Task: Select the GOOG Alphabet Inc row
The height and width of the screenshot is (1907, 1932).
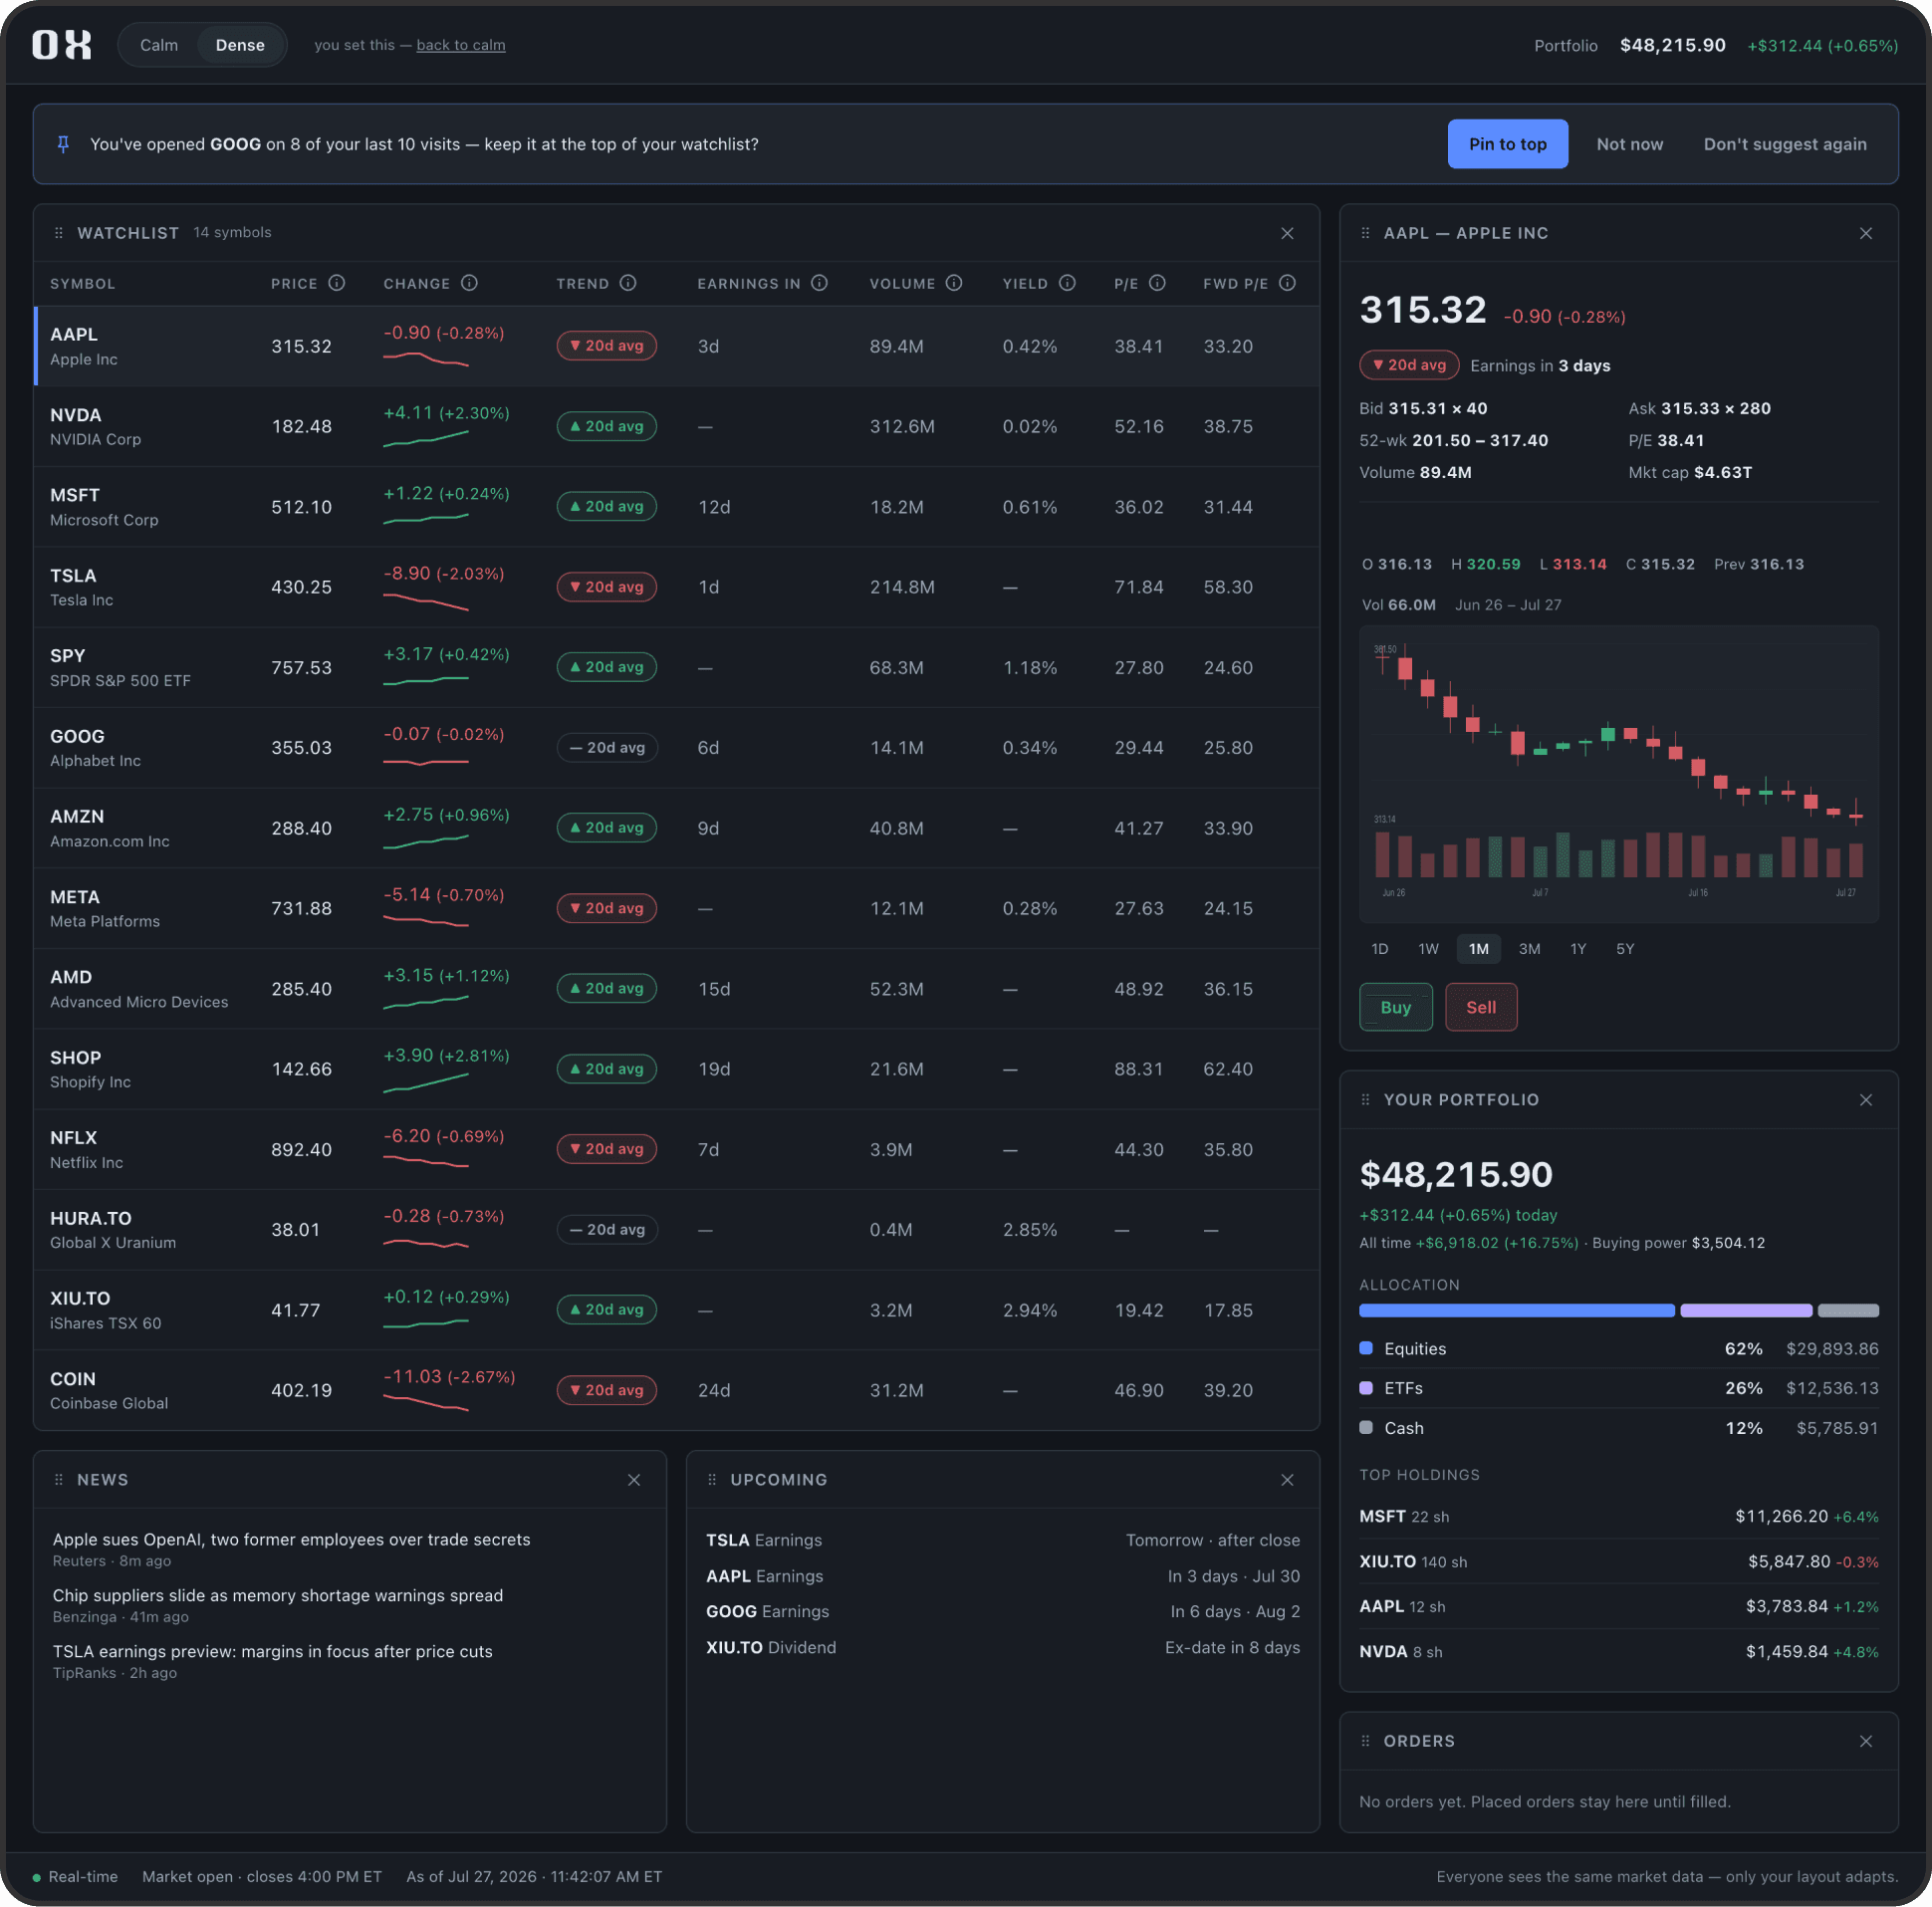Action: (x=676, y=747)
